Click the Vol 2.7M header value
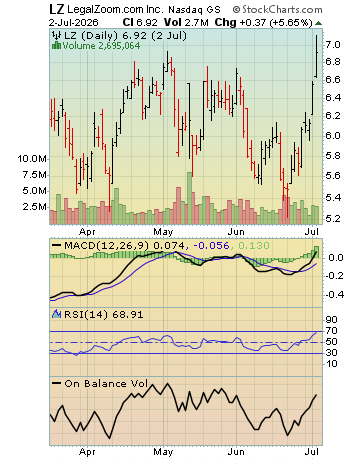Screen dimensions: 360x460 (x=186, y=22)
